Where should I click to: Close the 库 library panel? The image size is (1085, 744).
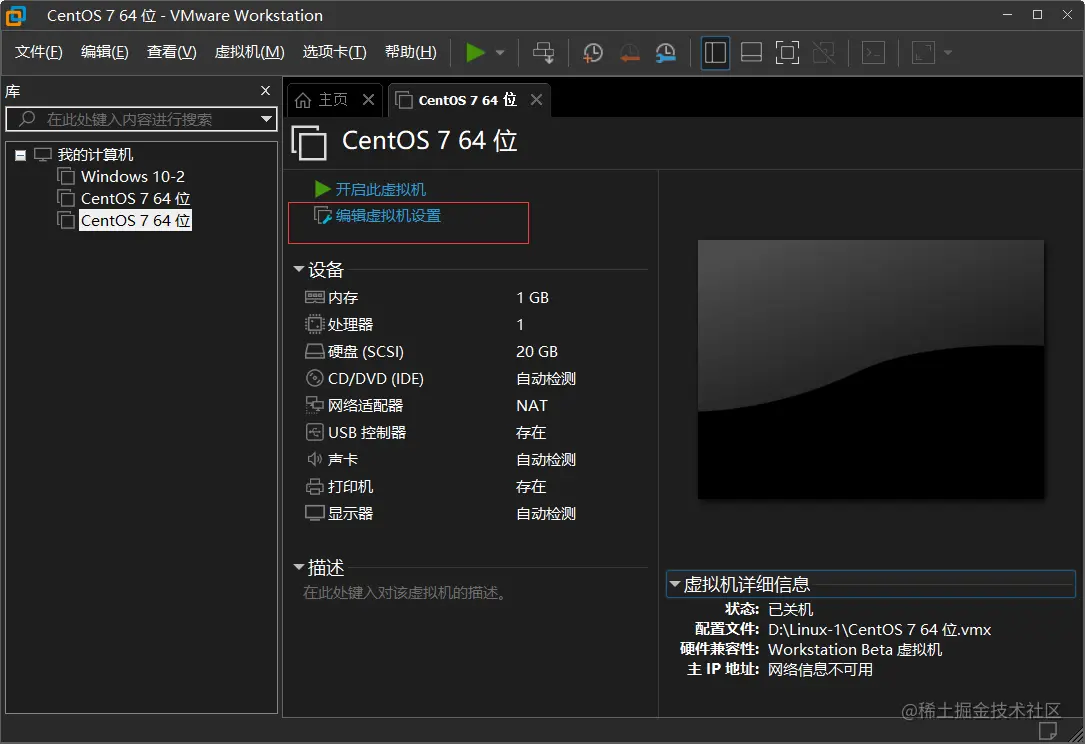pyautogui.click(x=266, y=91)
